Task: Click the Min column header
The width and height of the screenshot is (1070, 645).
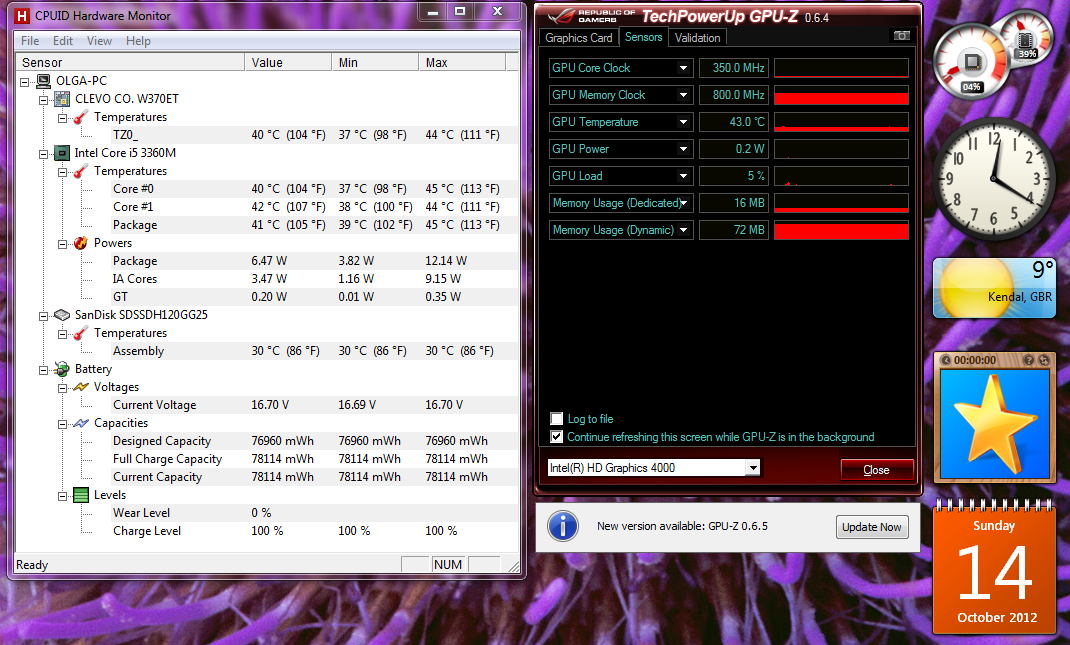Action: pos(375,63)
